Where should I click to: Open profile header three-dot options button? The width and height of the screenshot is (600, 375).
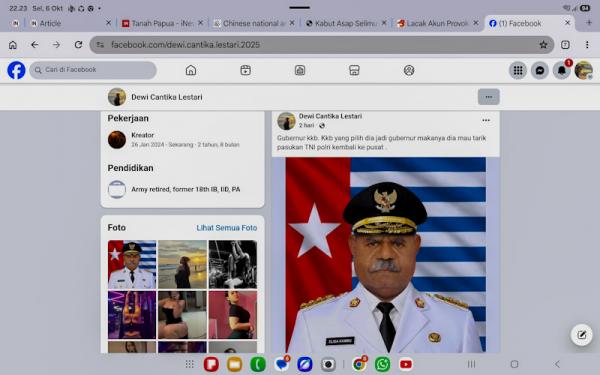[x=489, y=97]
